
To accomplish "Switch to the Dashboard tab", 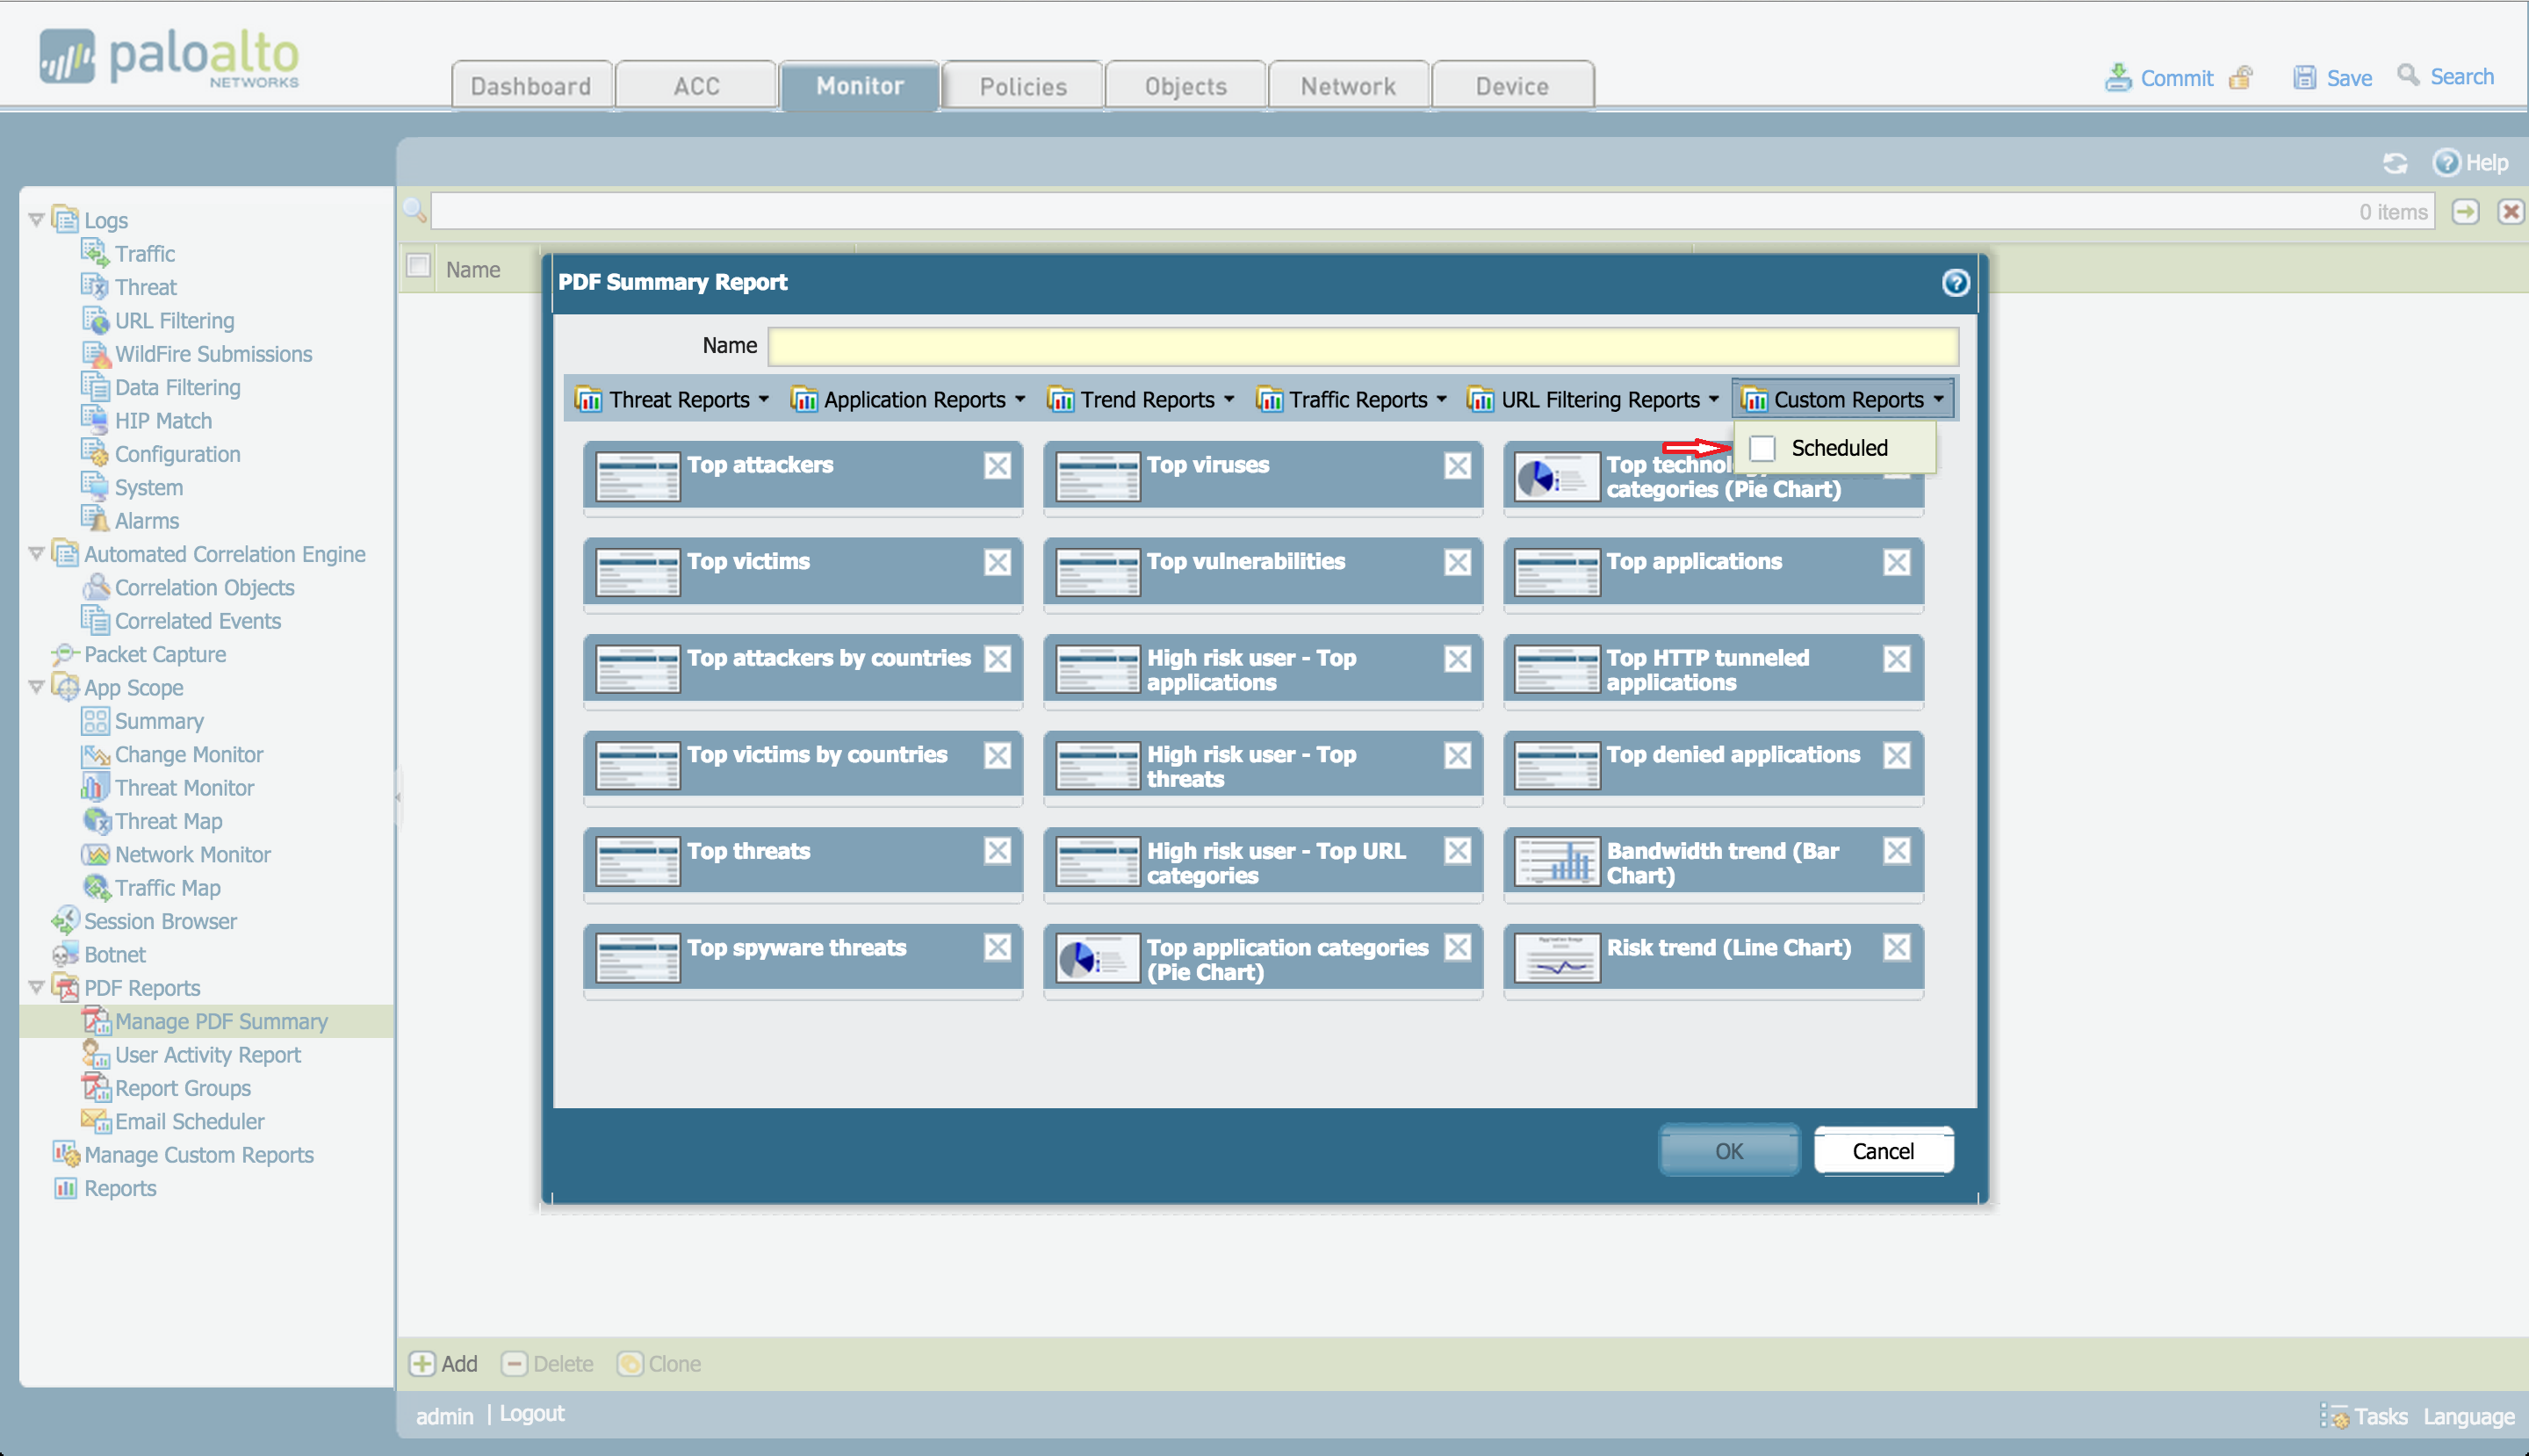I will pyautogui.click(x=531, y=87).
